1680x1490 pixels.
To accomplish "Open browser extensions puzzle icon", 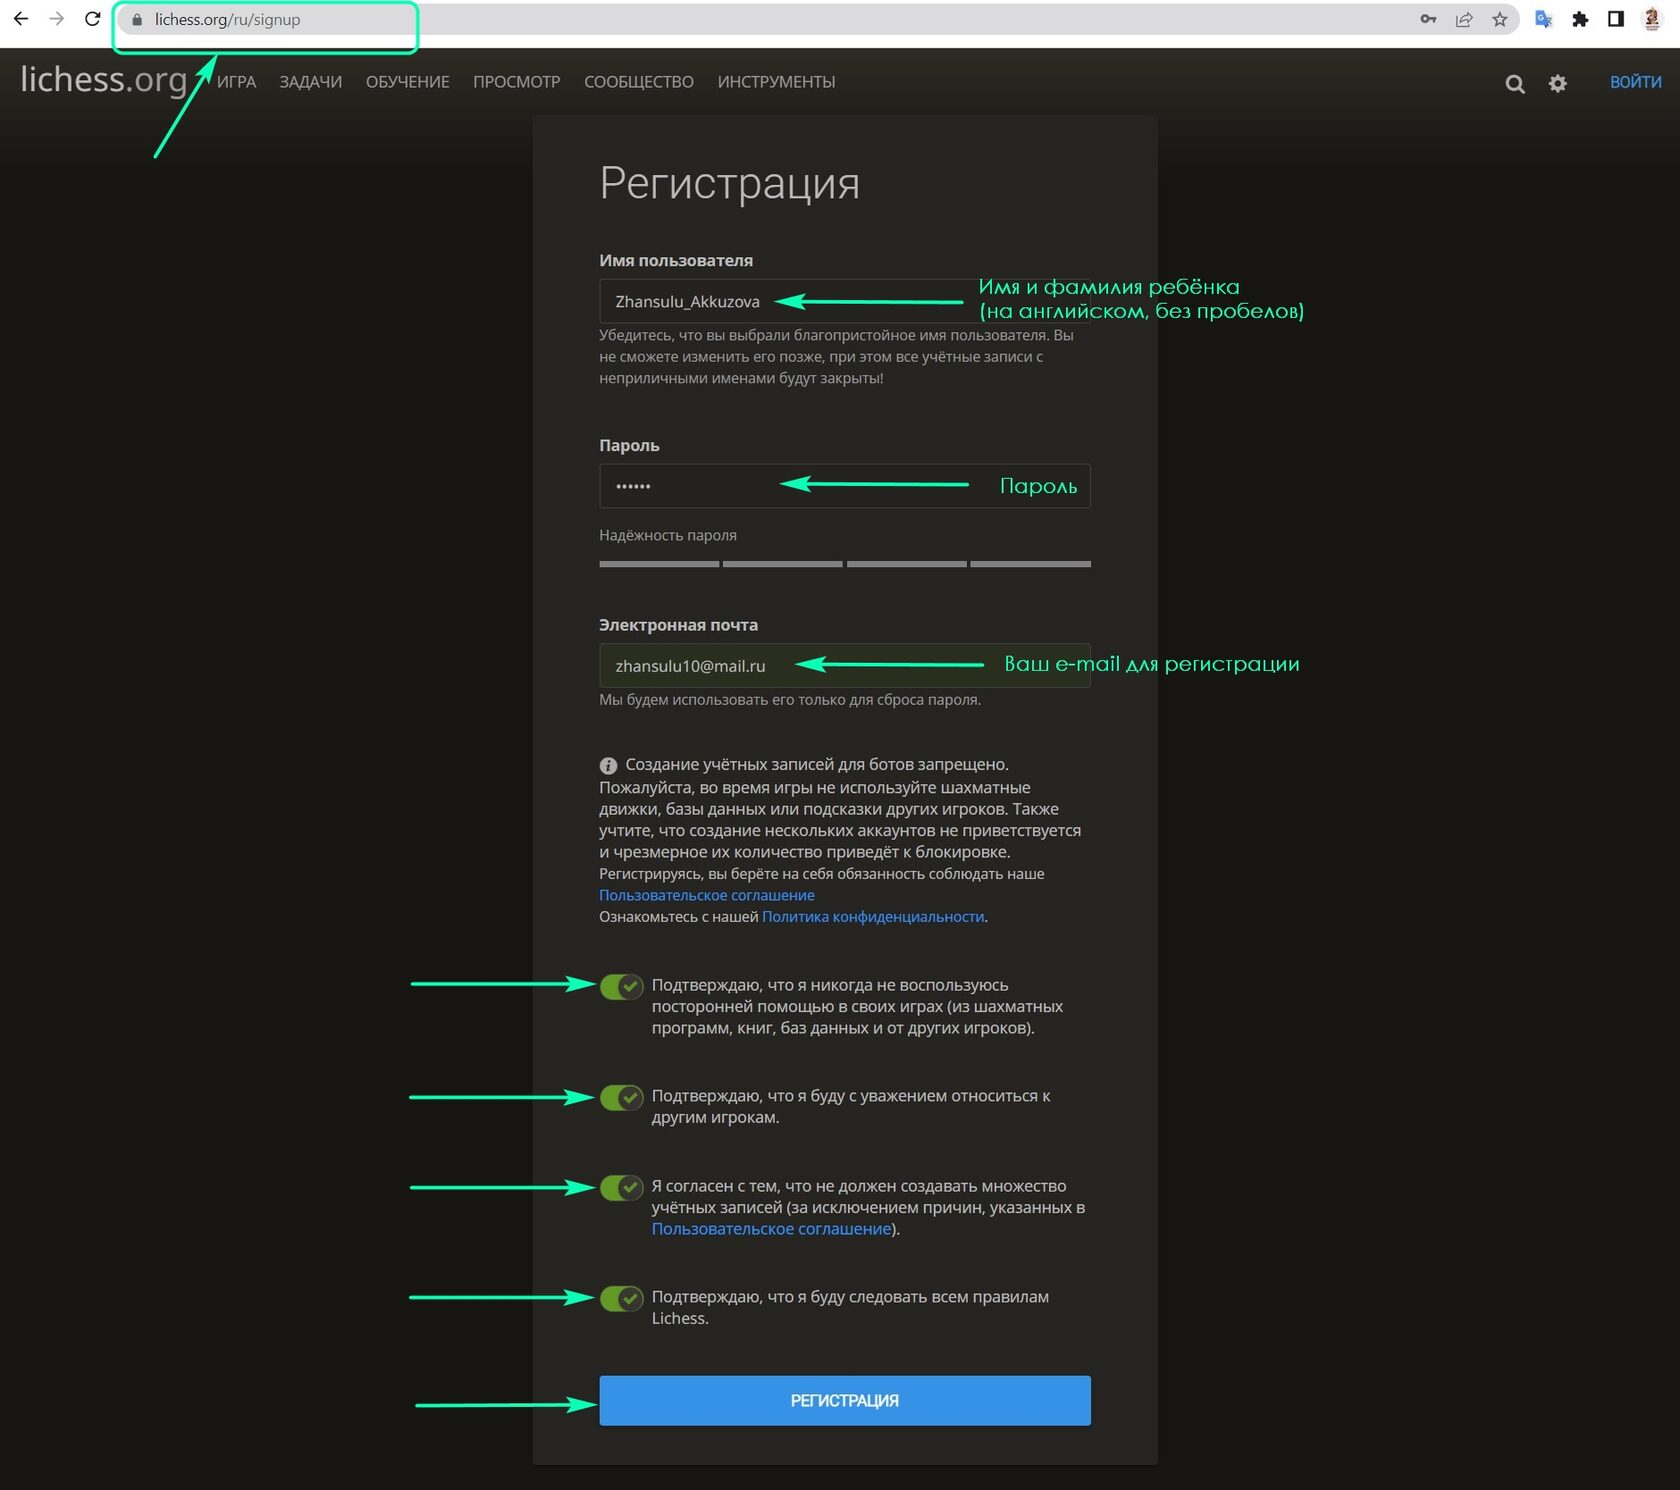I will (1580, 19).
